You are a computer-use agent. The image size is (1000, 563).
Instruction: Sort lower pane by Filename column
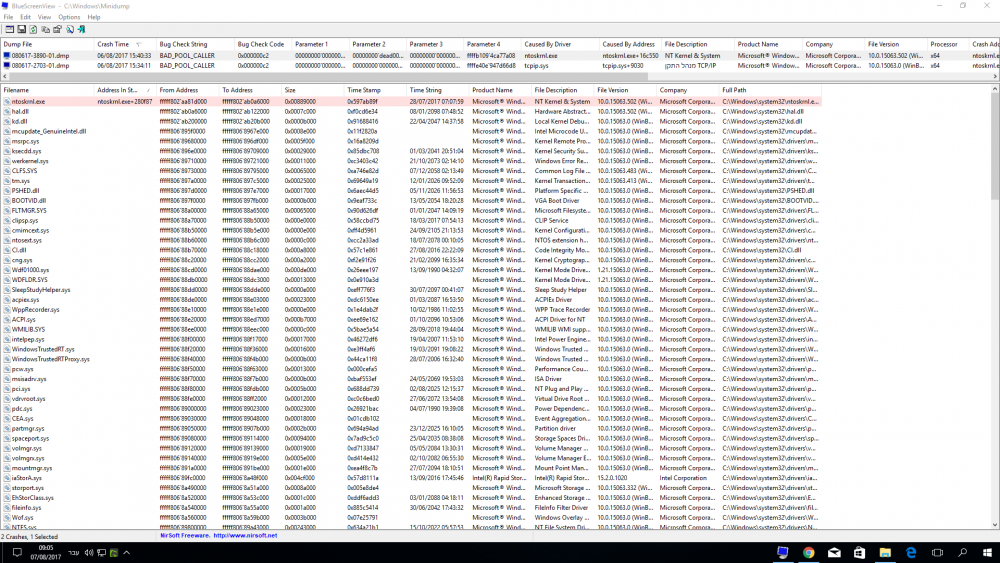click(x=47, y=91)
